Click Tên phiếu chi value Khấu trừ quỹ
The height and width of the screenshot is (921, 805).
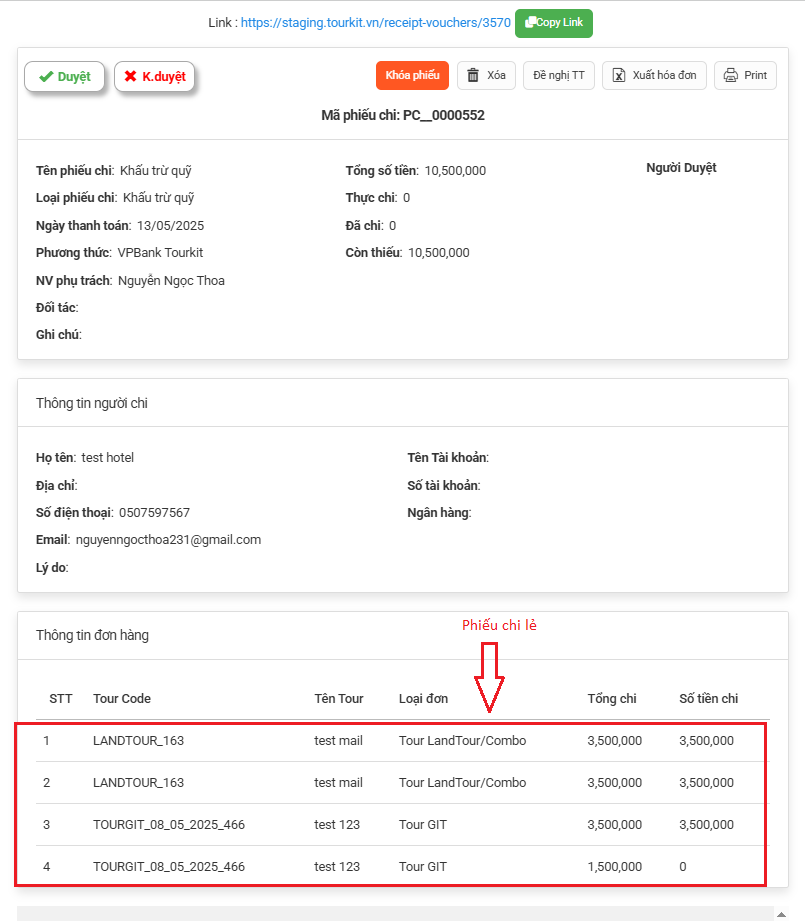(x=156, y=171)
